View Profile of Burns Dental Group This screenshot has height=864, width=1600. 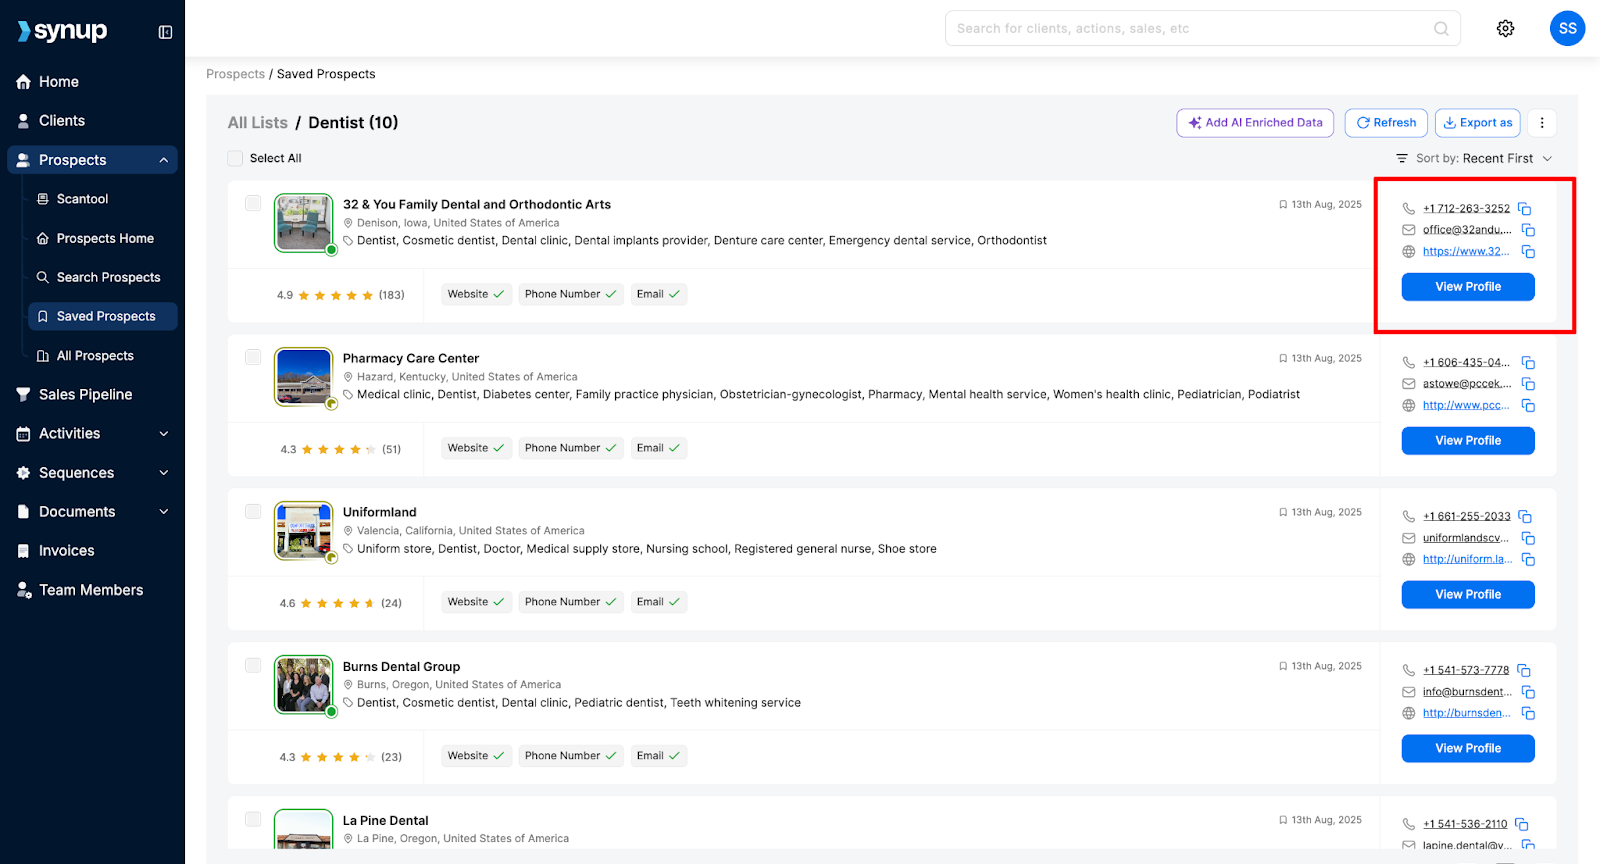pyautogui.click(x=1468, y=749)
